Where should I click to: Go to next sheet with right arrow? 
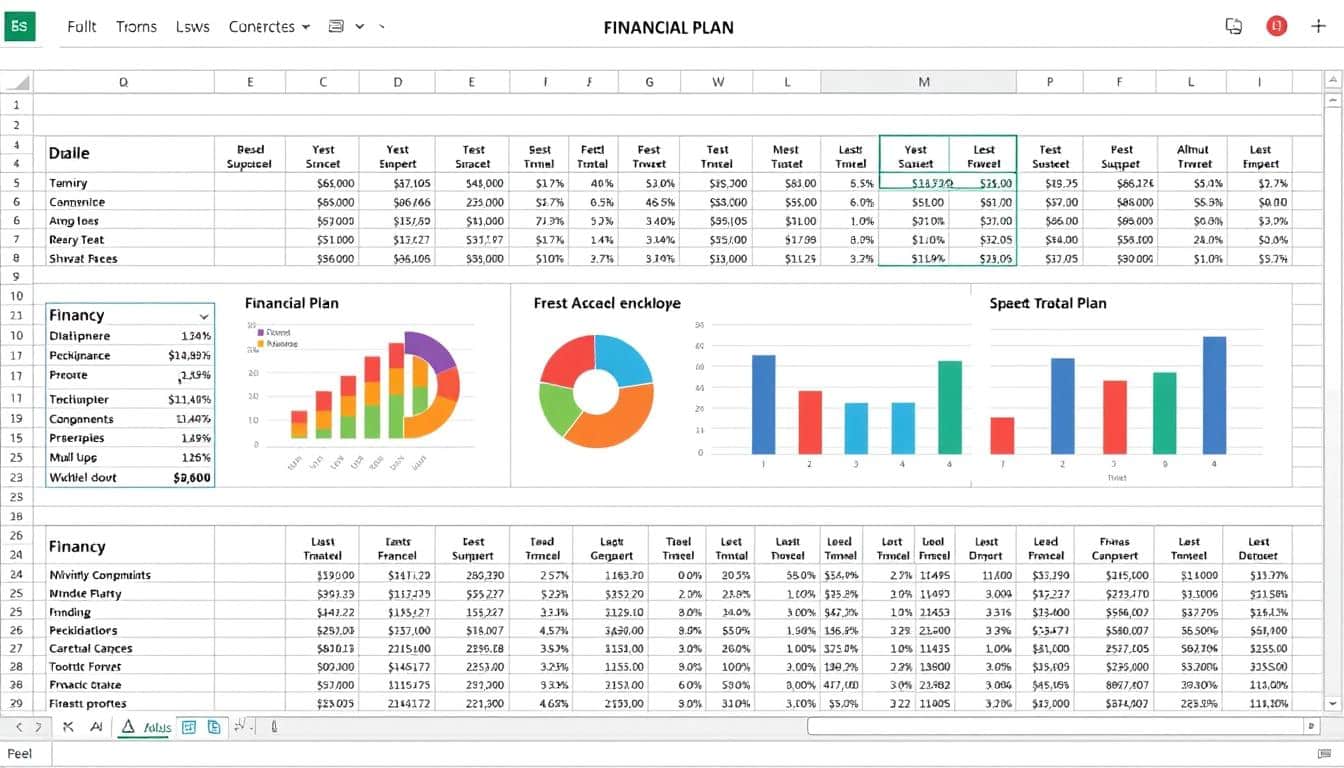tap(39, 727)
